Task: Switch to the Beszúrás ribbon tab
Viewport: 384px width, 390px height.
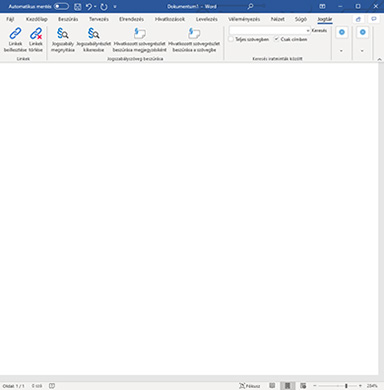Action: tap(68, 19)
